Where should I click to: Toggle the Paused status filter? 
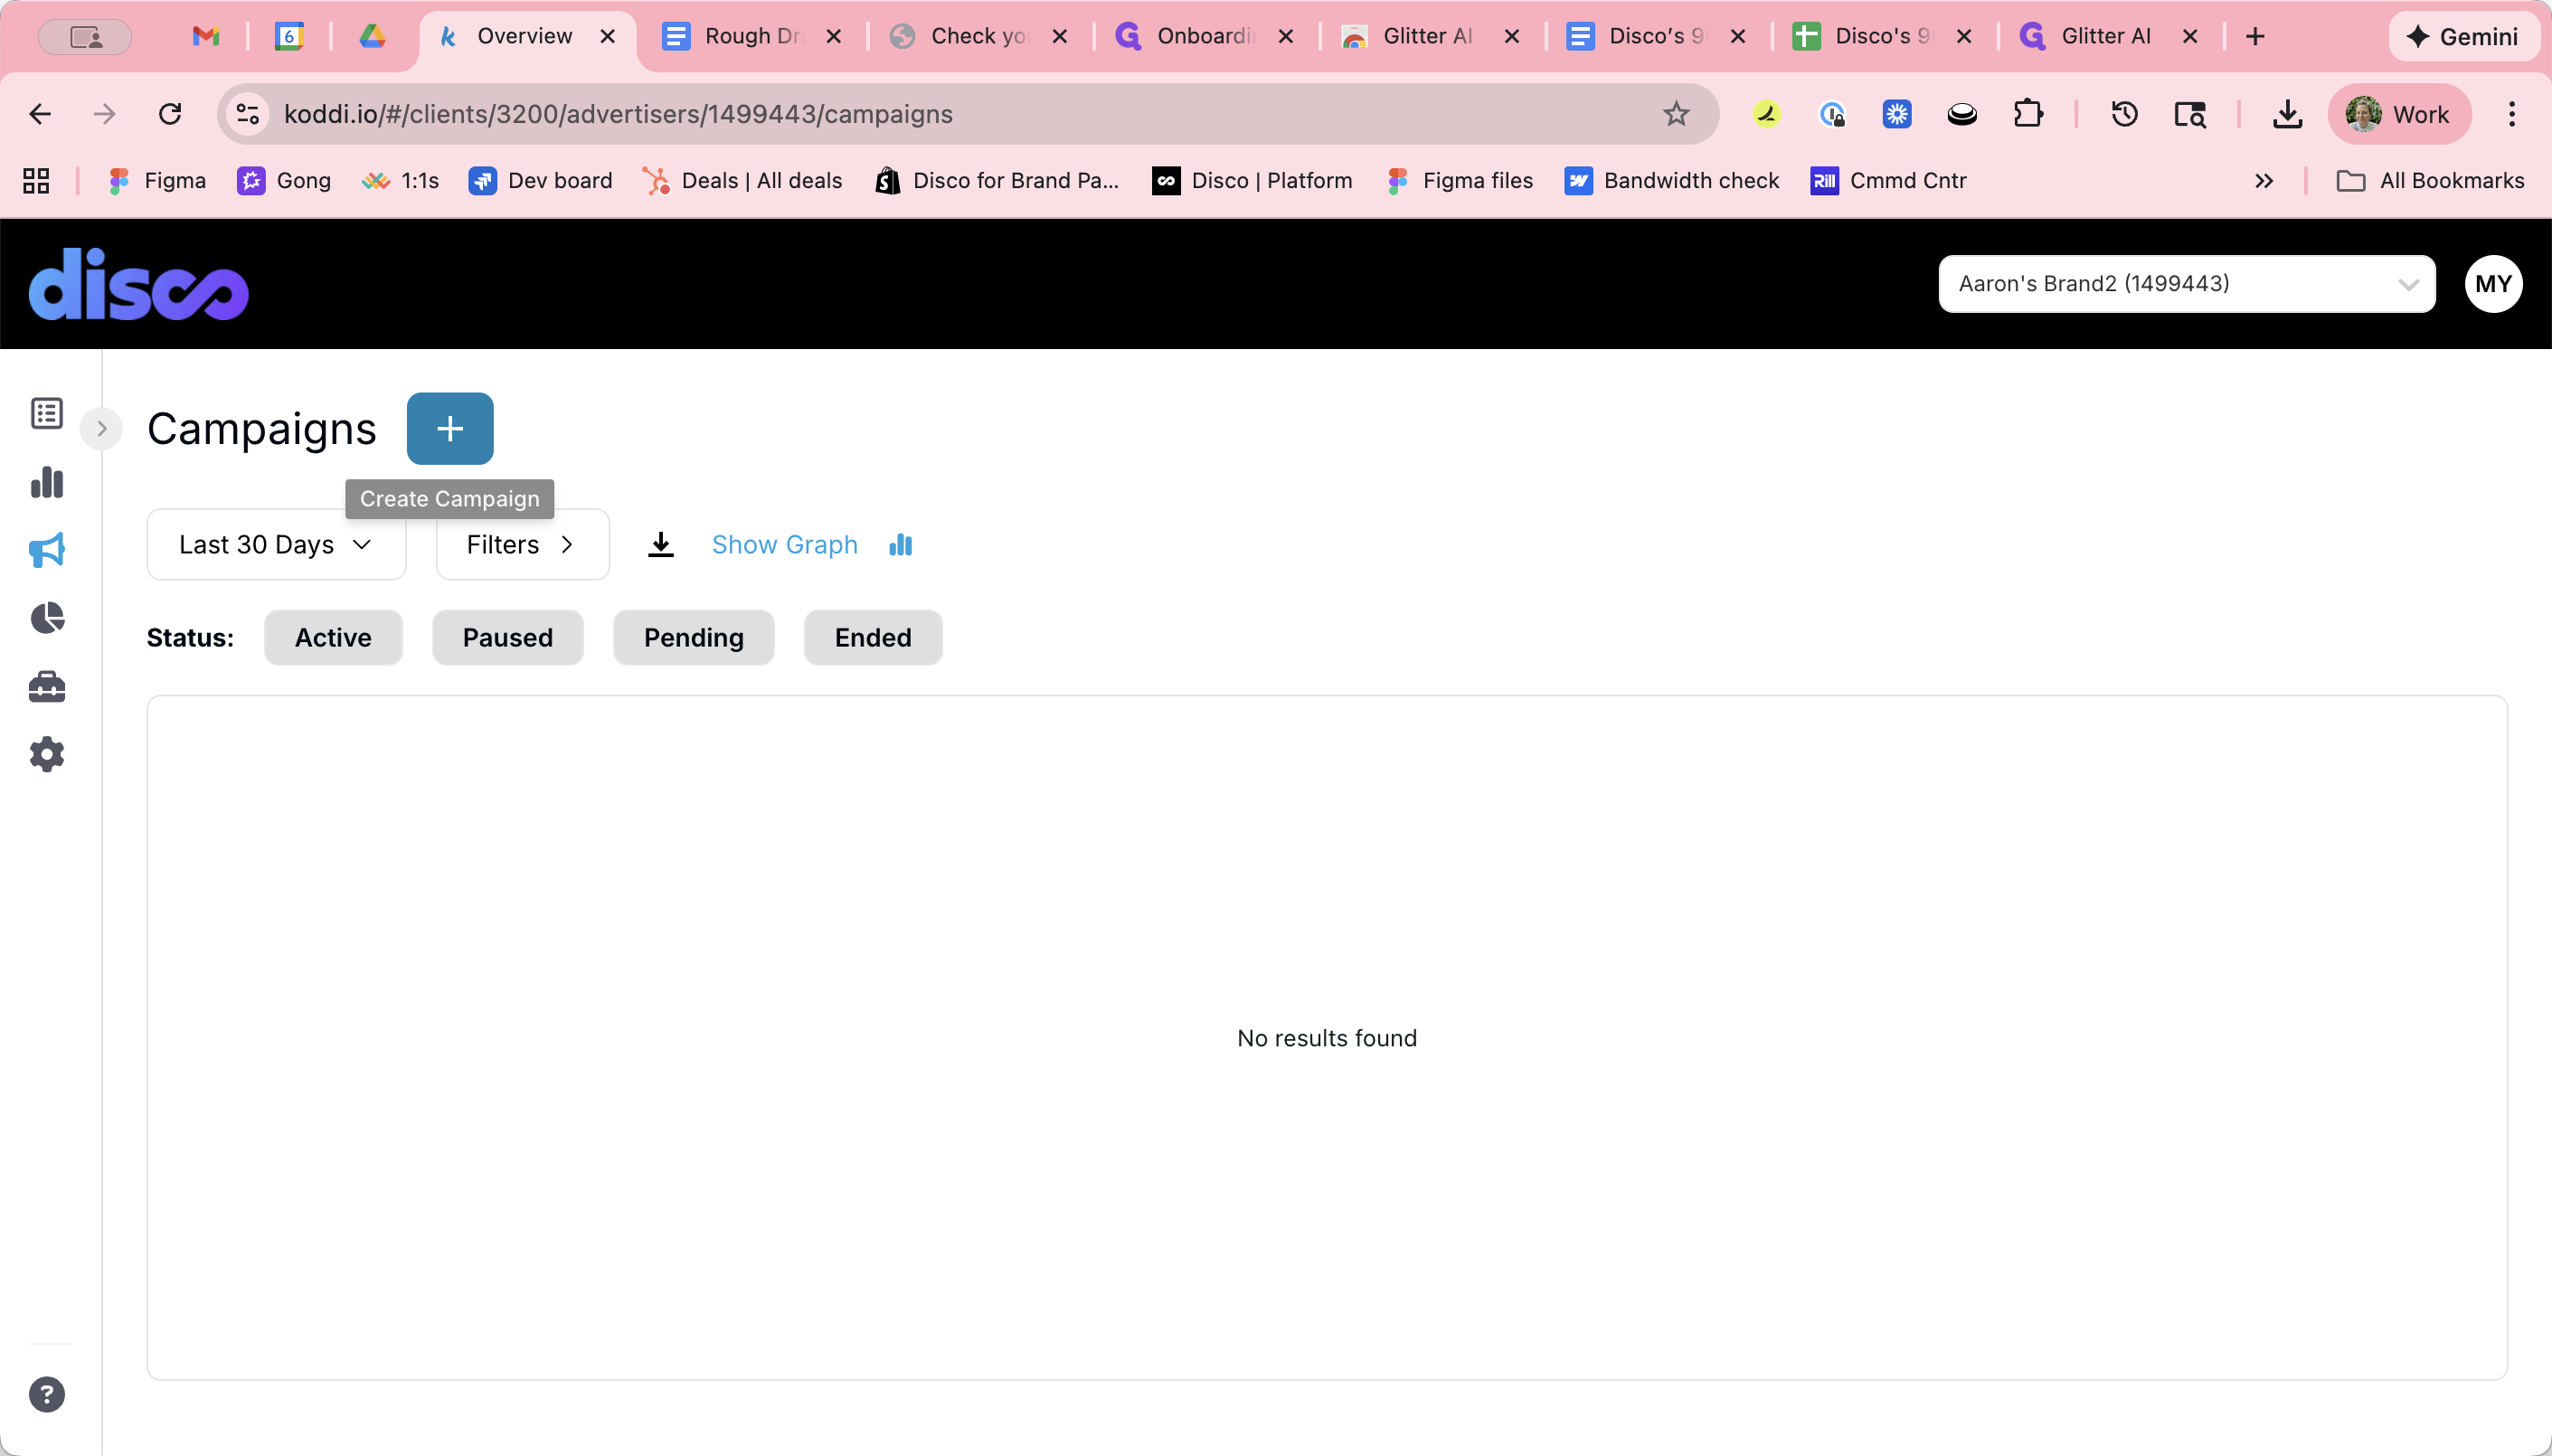508,637
